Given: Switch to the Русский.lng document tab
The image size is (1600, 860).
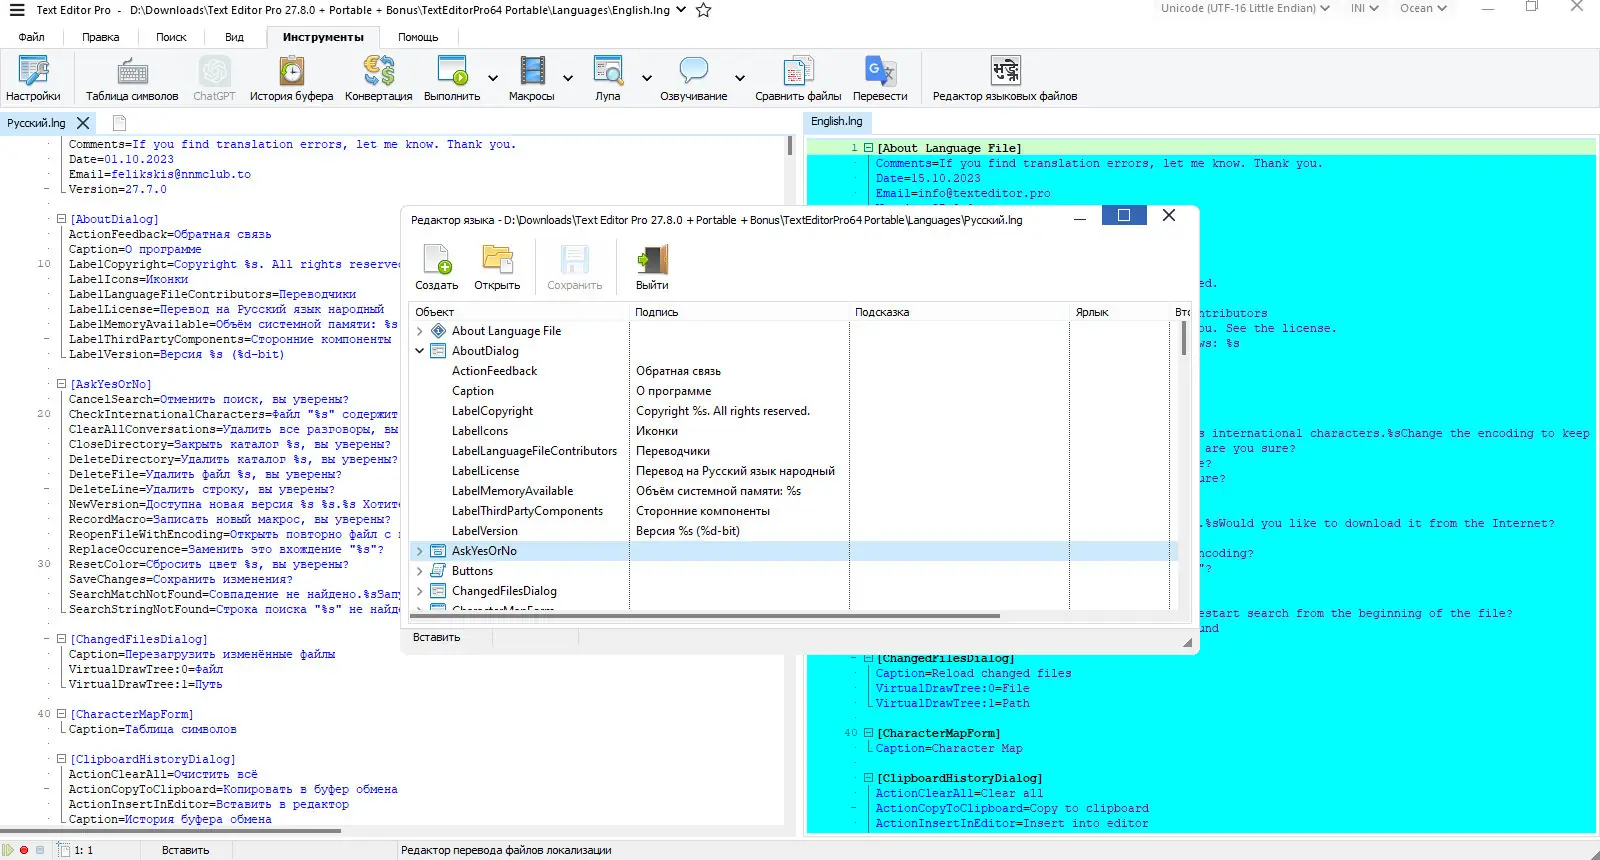Looking at the screenshot, I should (x=36, y=123).
